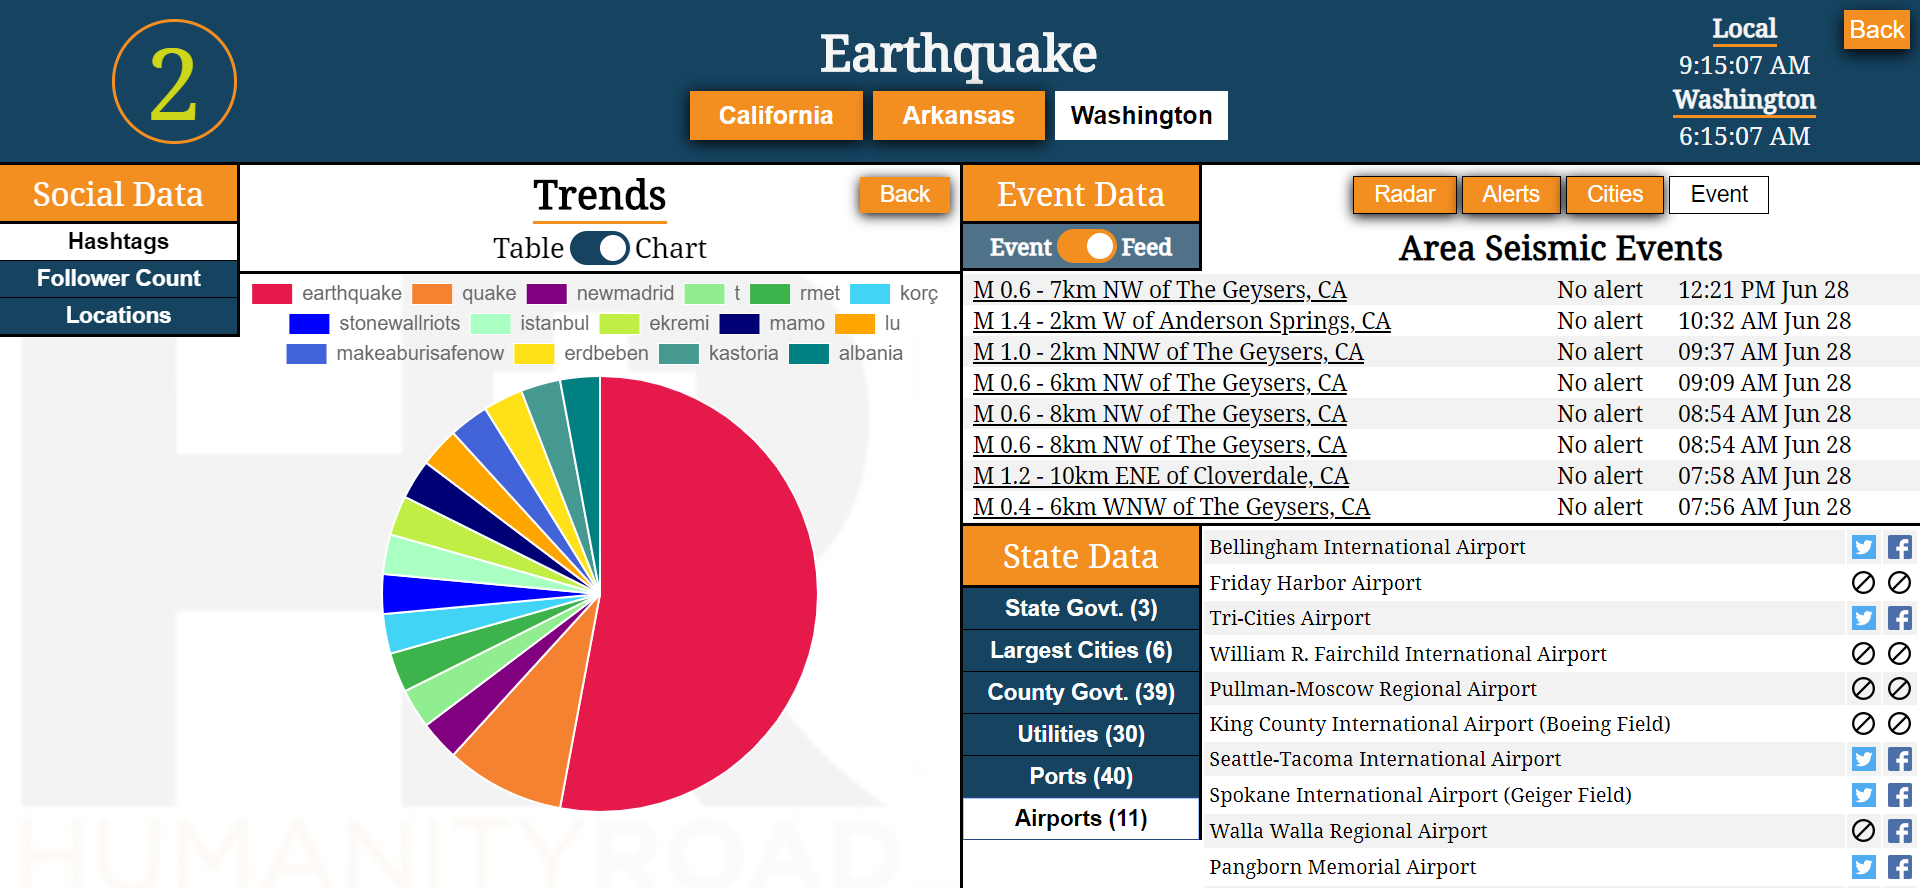Screen dimensions: 1920x888
Task: Expand the Airports (11) list
Action: pyautogui.click(x=1080, y=818)
